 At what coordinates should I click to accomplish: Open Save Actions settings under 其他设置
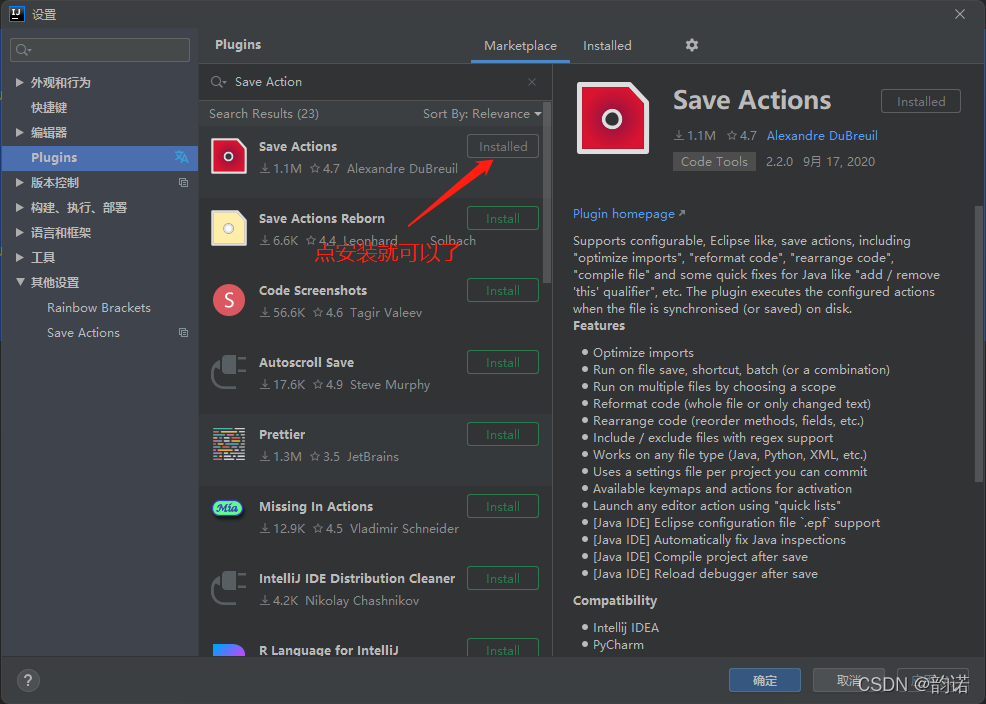pyautogui.click(x=83, y=333)
